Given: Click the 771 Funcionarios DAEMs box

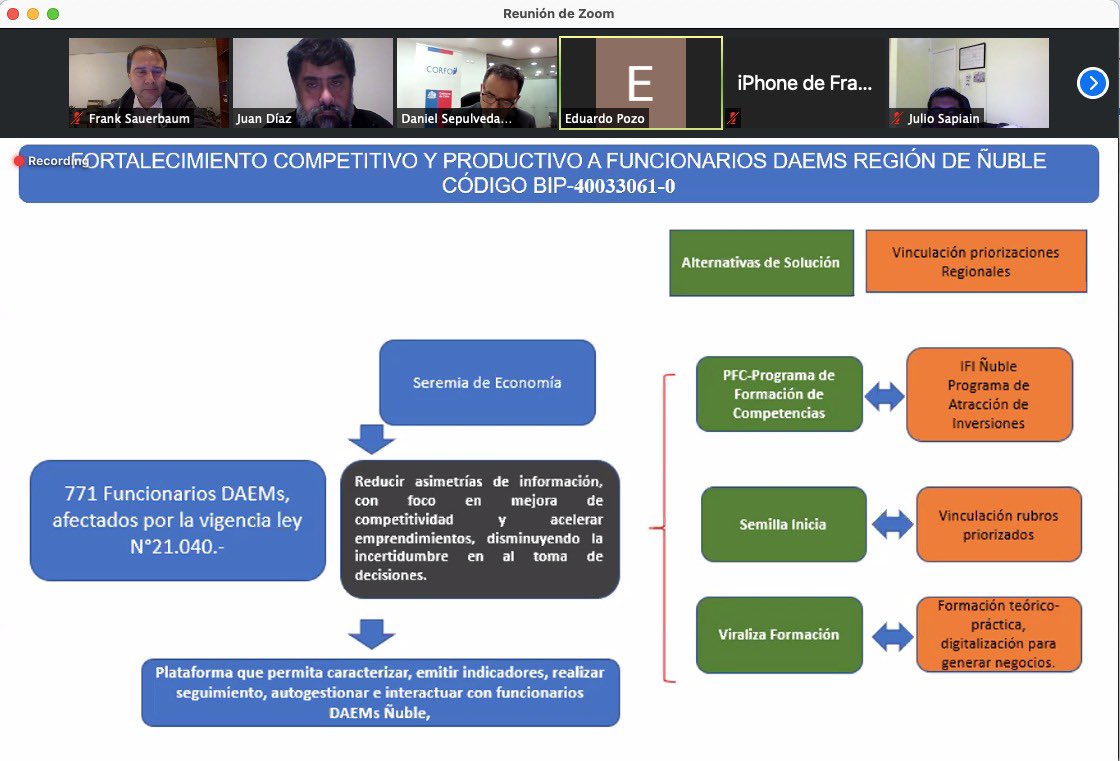Looking at the screenshot, I should coord(178,520).
